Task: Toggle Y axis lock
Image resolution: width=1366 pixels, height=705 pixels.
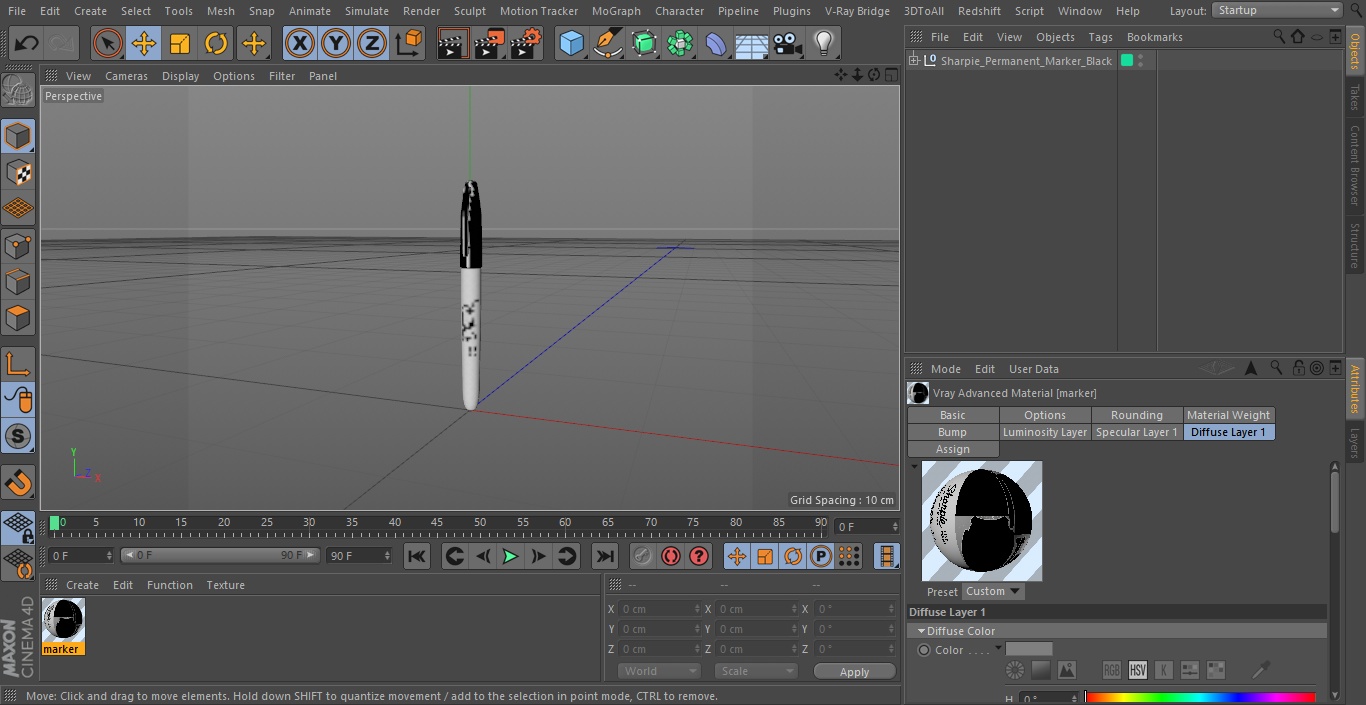Action: [x=336, y=43]
